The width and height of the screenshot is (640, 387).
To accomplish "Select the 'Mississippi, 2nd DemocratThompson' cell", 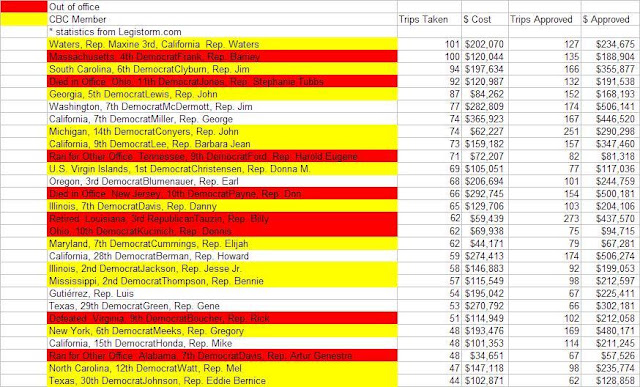I will (x=222, y=281).
